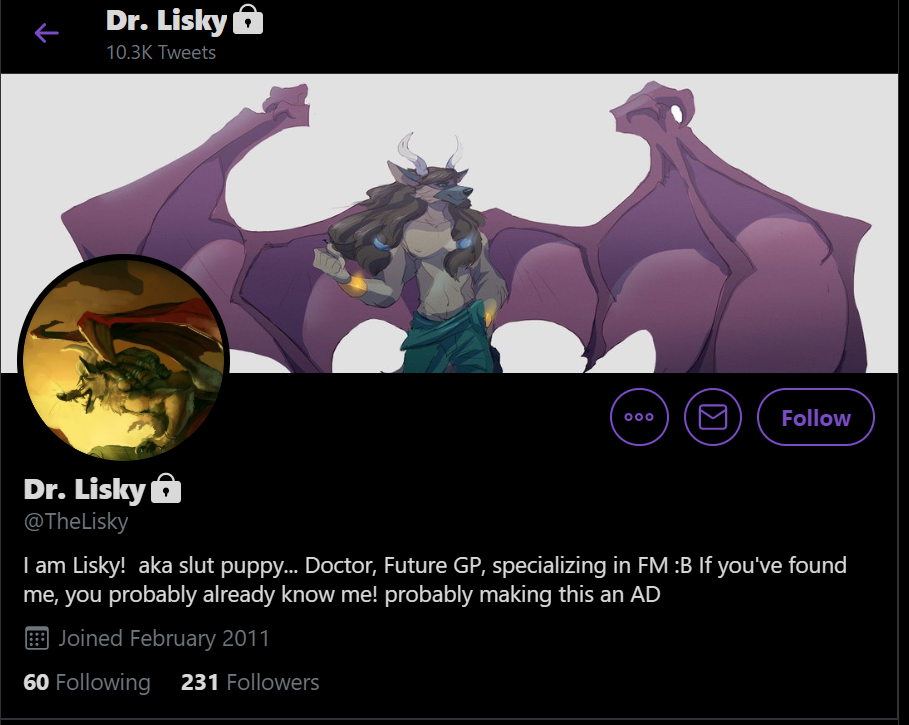Send a direct message via envelope icon
This screenshot has width=909, height=725.
click(x=712, y=417)
